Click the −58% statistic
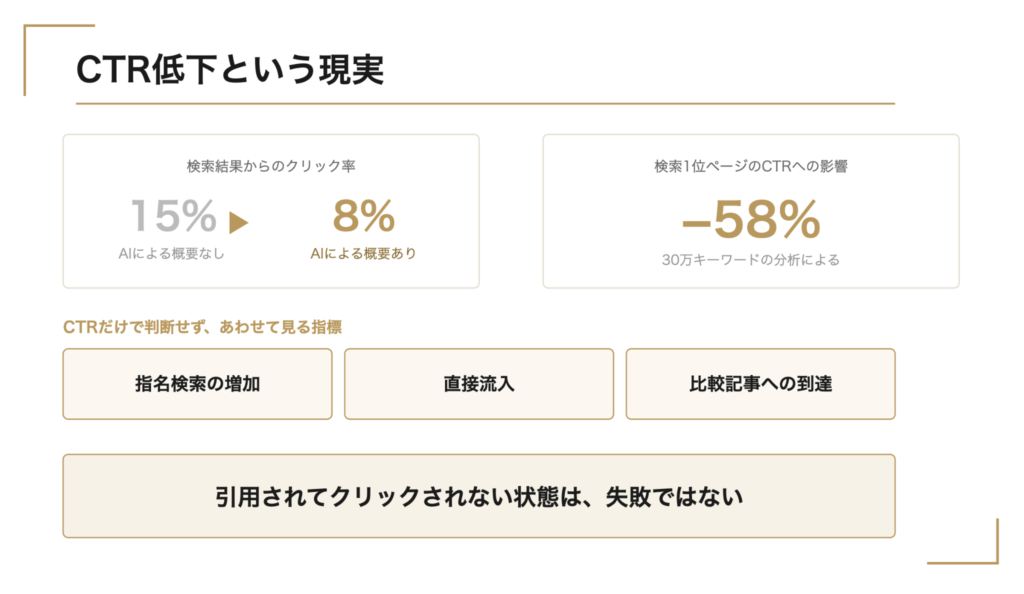Viewport: 1024px width, 594px height. point(751,219)
